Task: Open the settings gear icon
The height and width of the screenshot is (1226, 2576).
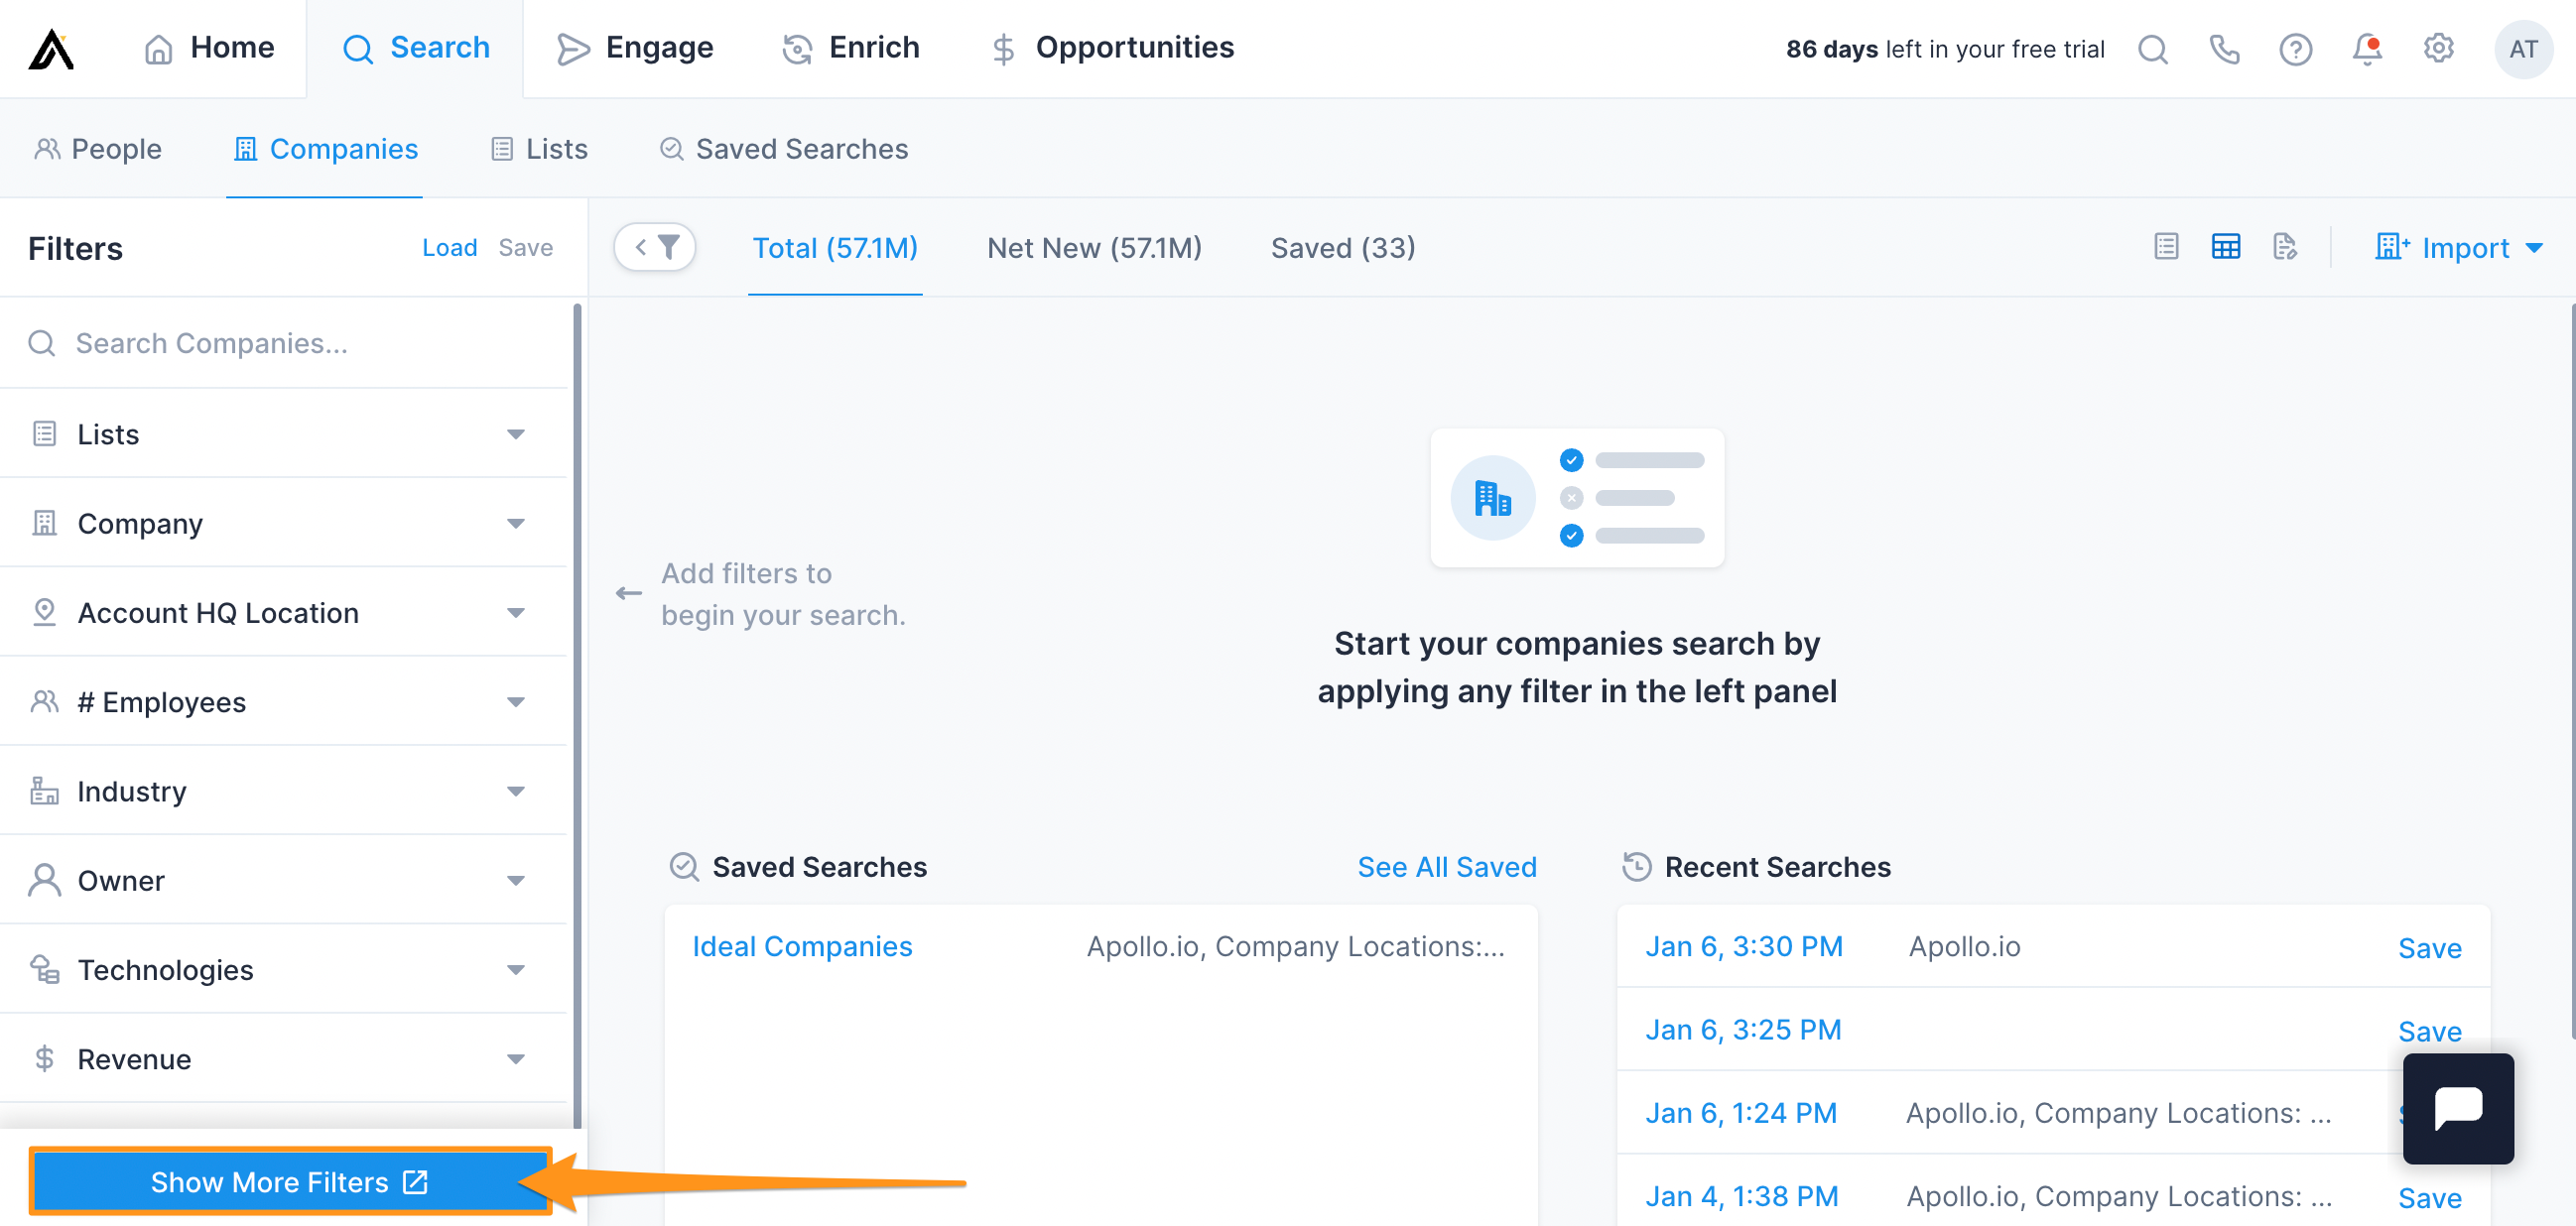Action: pyautogui.click(x=2439, y=49)
